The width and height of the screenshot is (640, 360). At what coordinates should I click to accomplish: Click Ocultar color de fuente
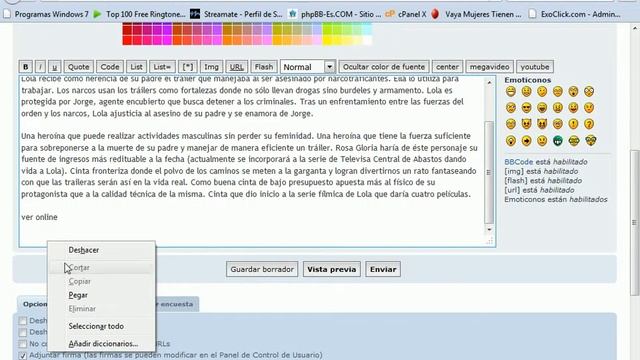tap(384, 67)
